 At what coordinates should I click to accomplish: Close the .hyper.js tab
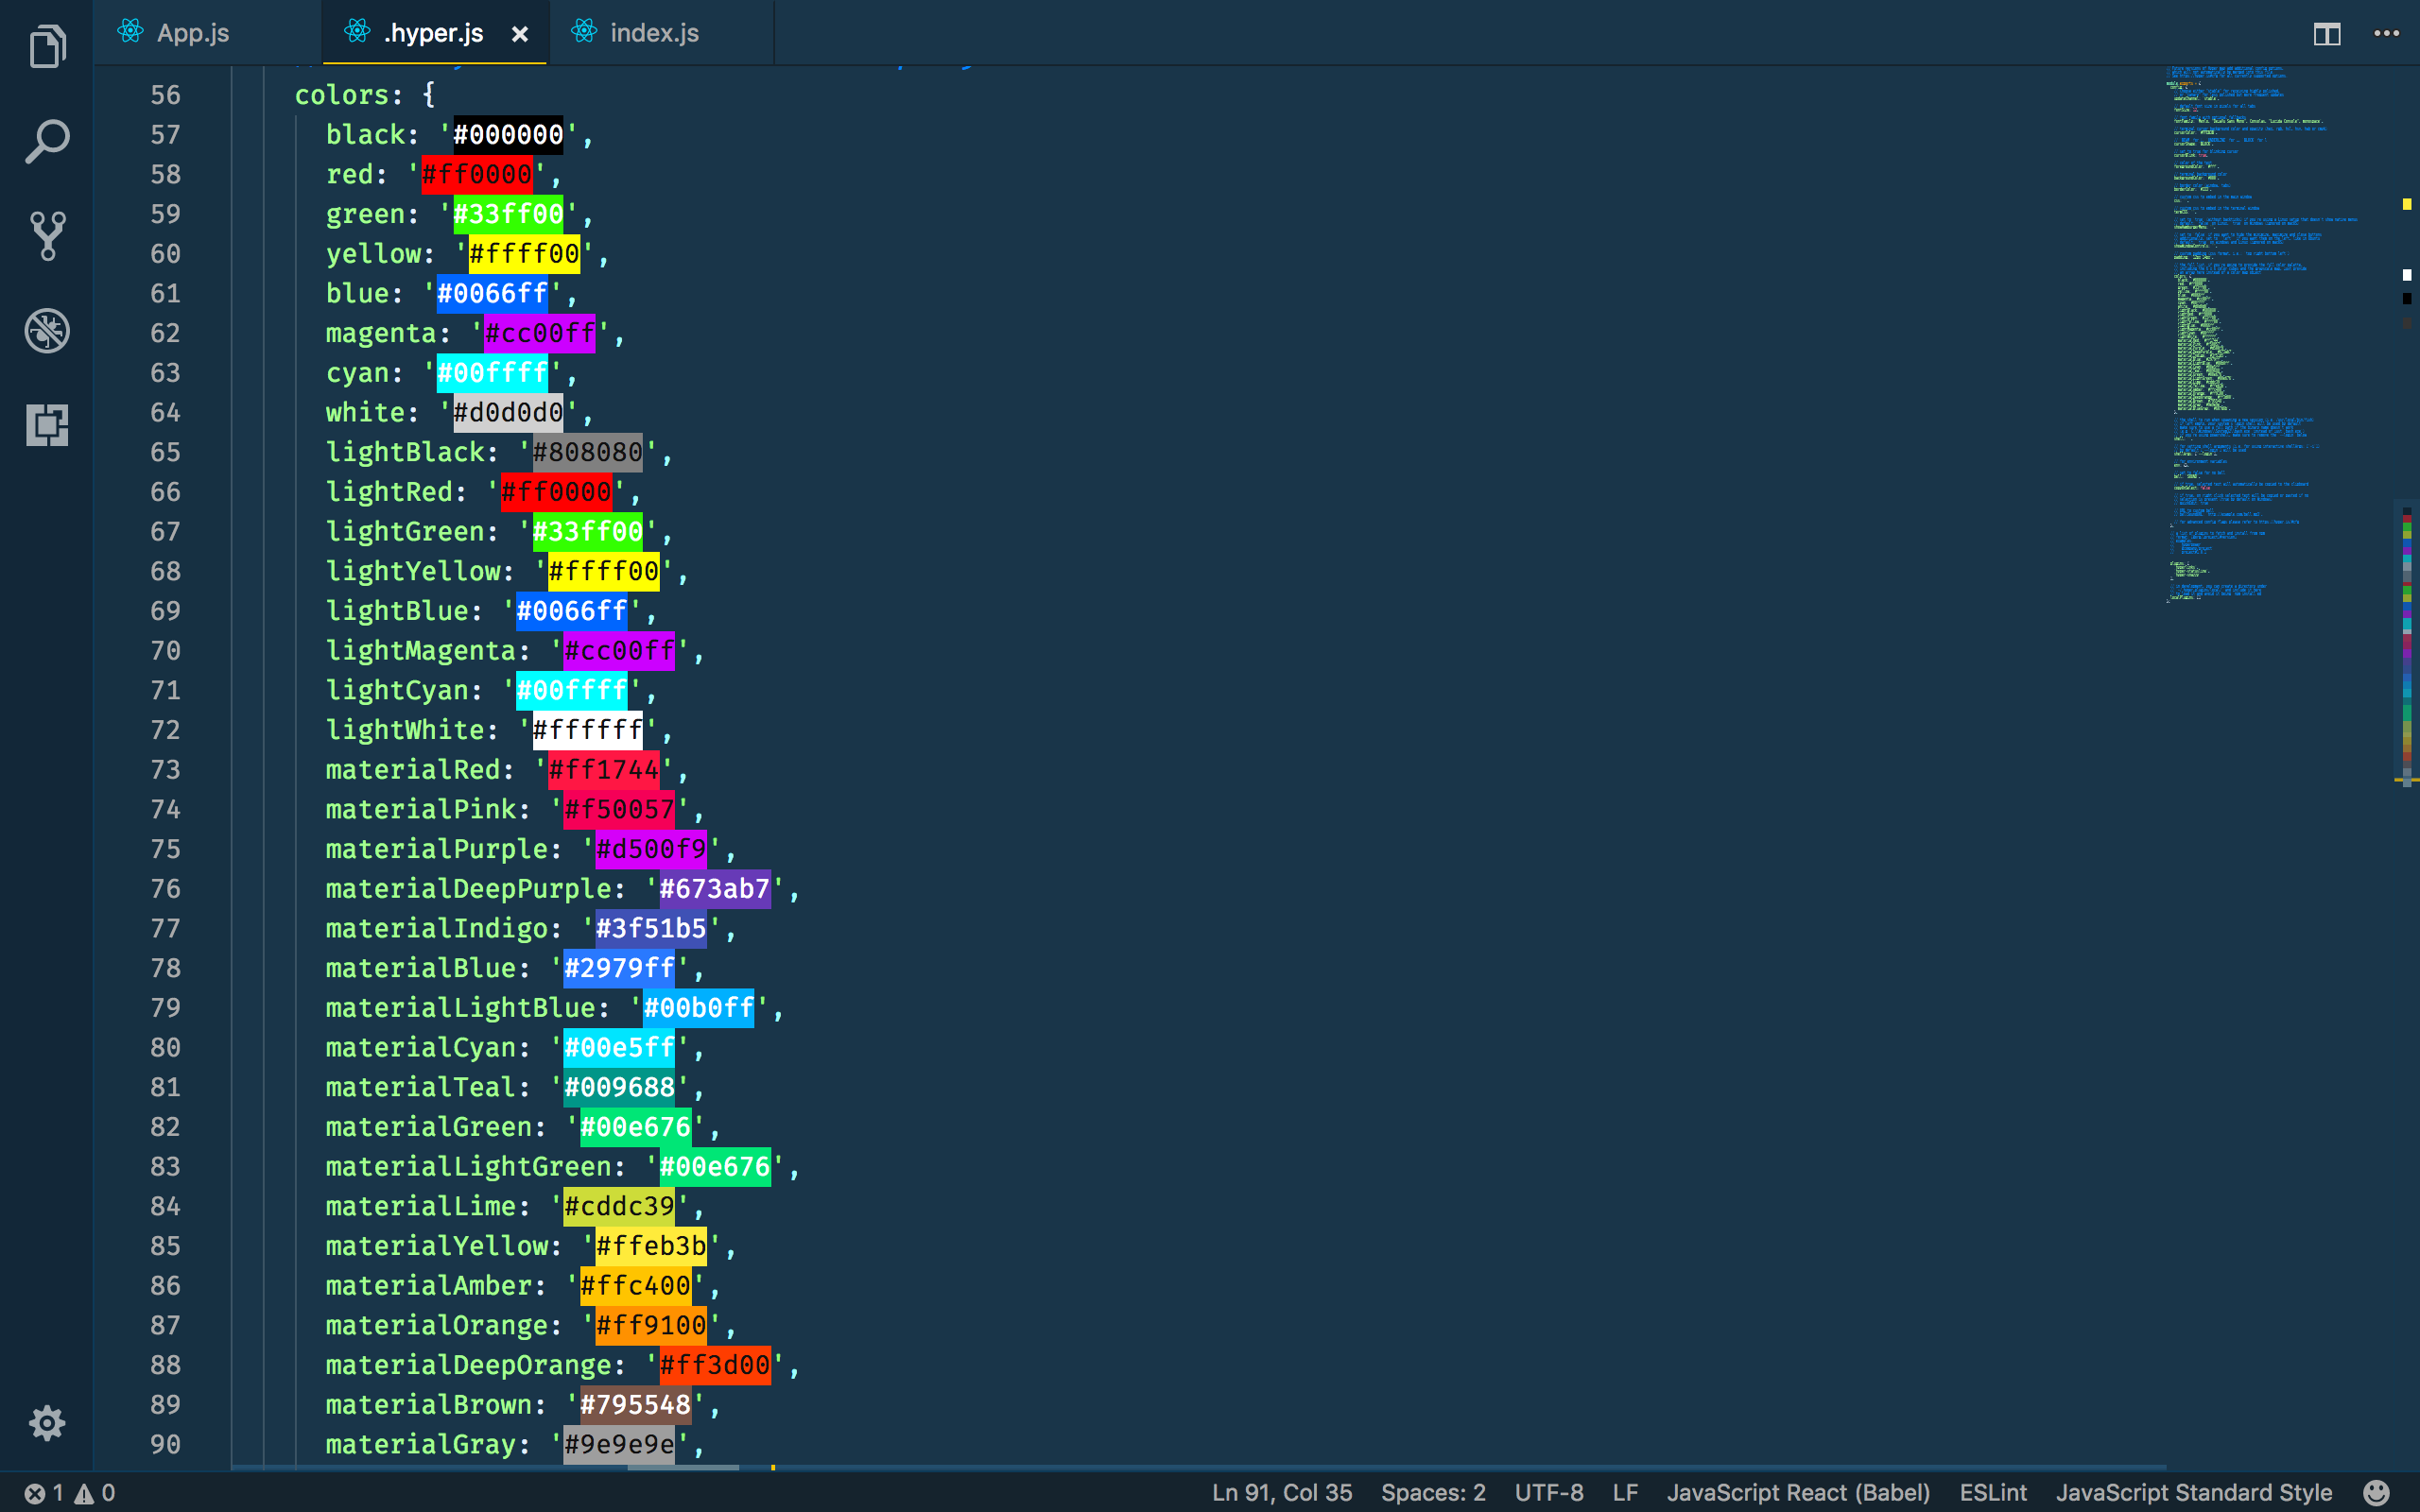coord(521,33)
